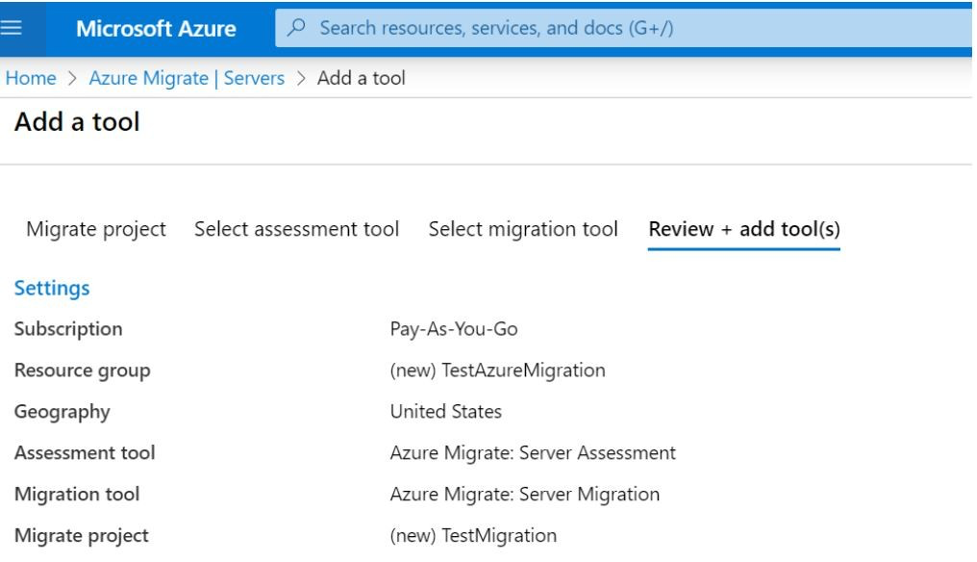Click the Subscription label

click(x=68, y=329)
